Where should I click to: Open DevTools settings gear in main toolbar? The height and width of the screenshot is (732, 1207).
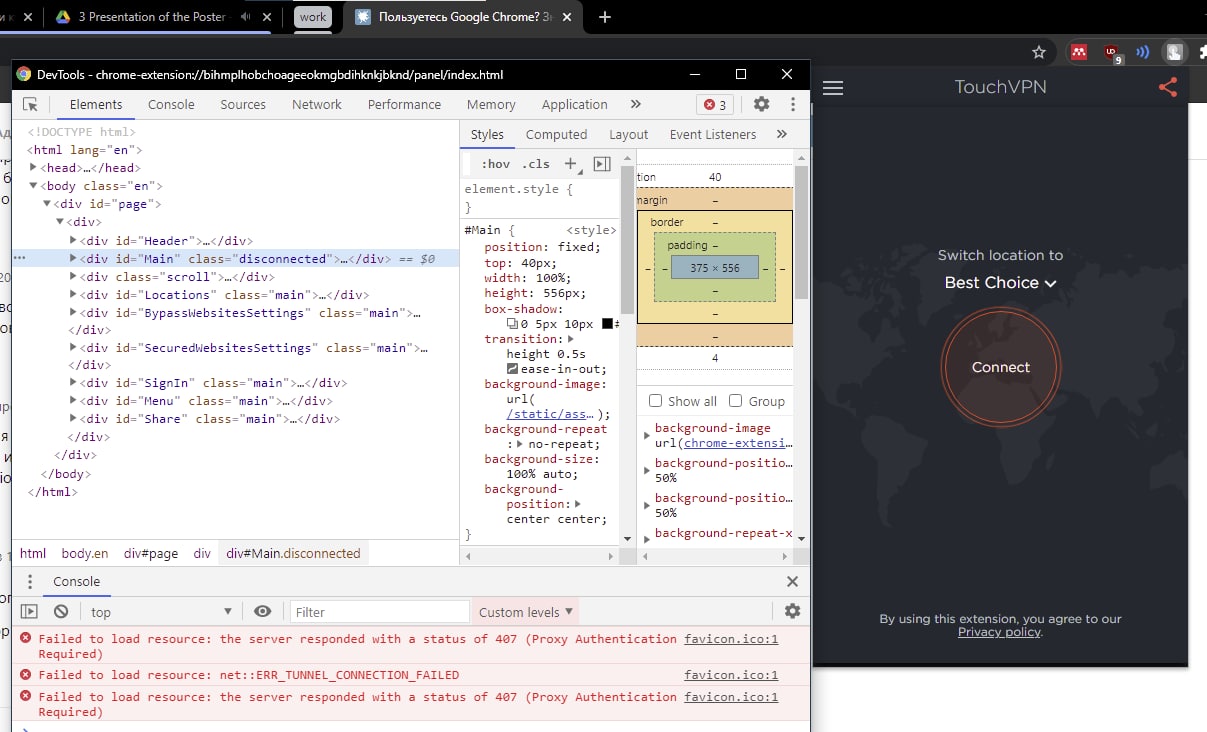(x=761, y=104)
